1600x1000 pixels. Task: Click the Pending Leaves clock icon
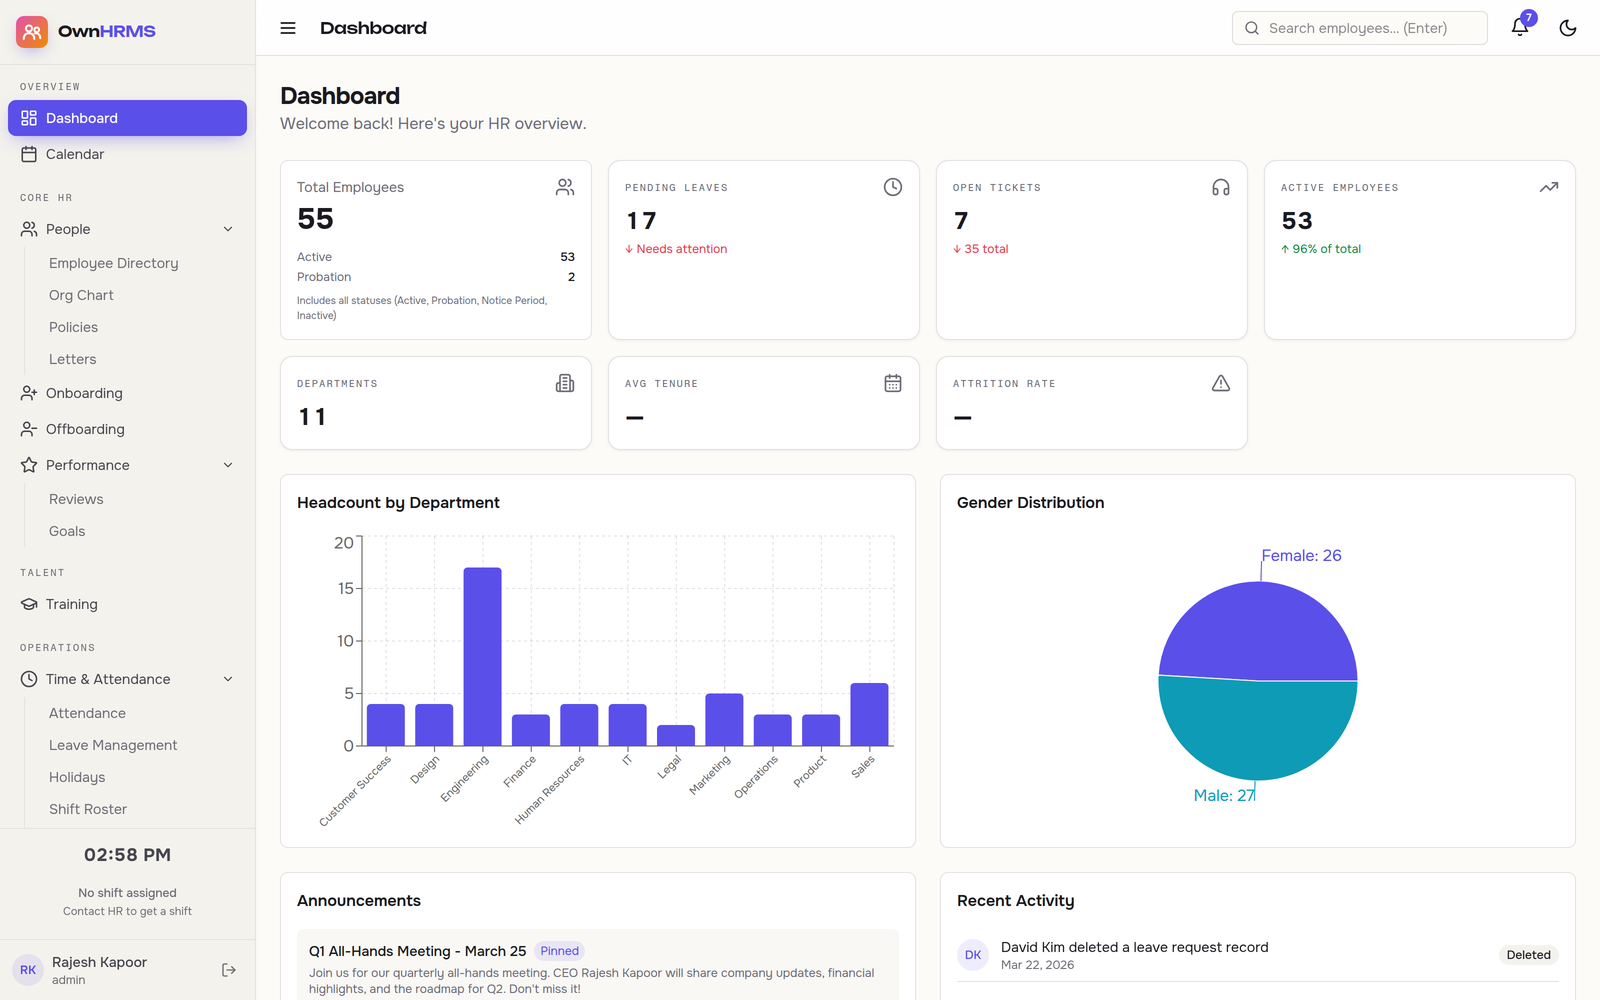893,187
